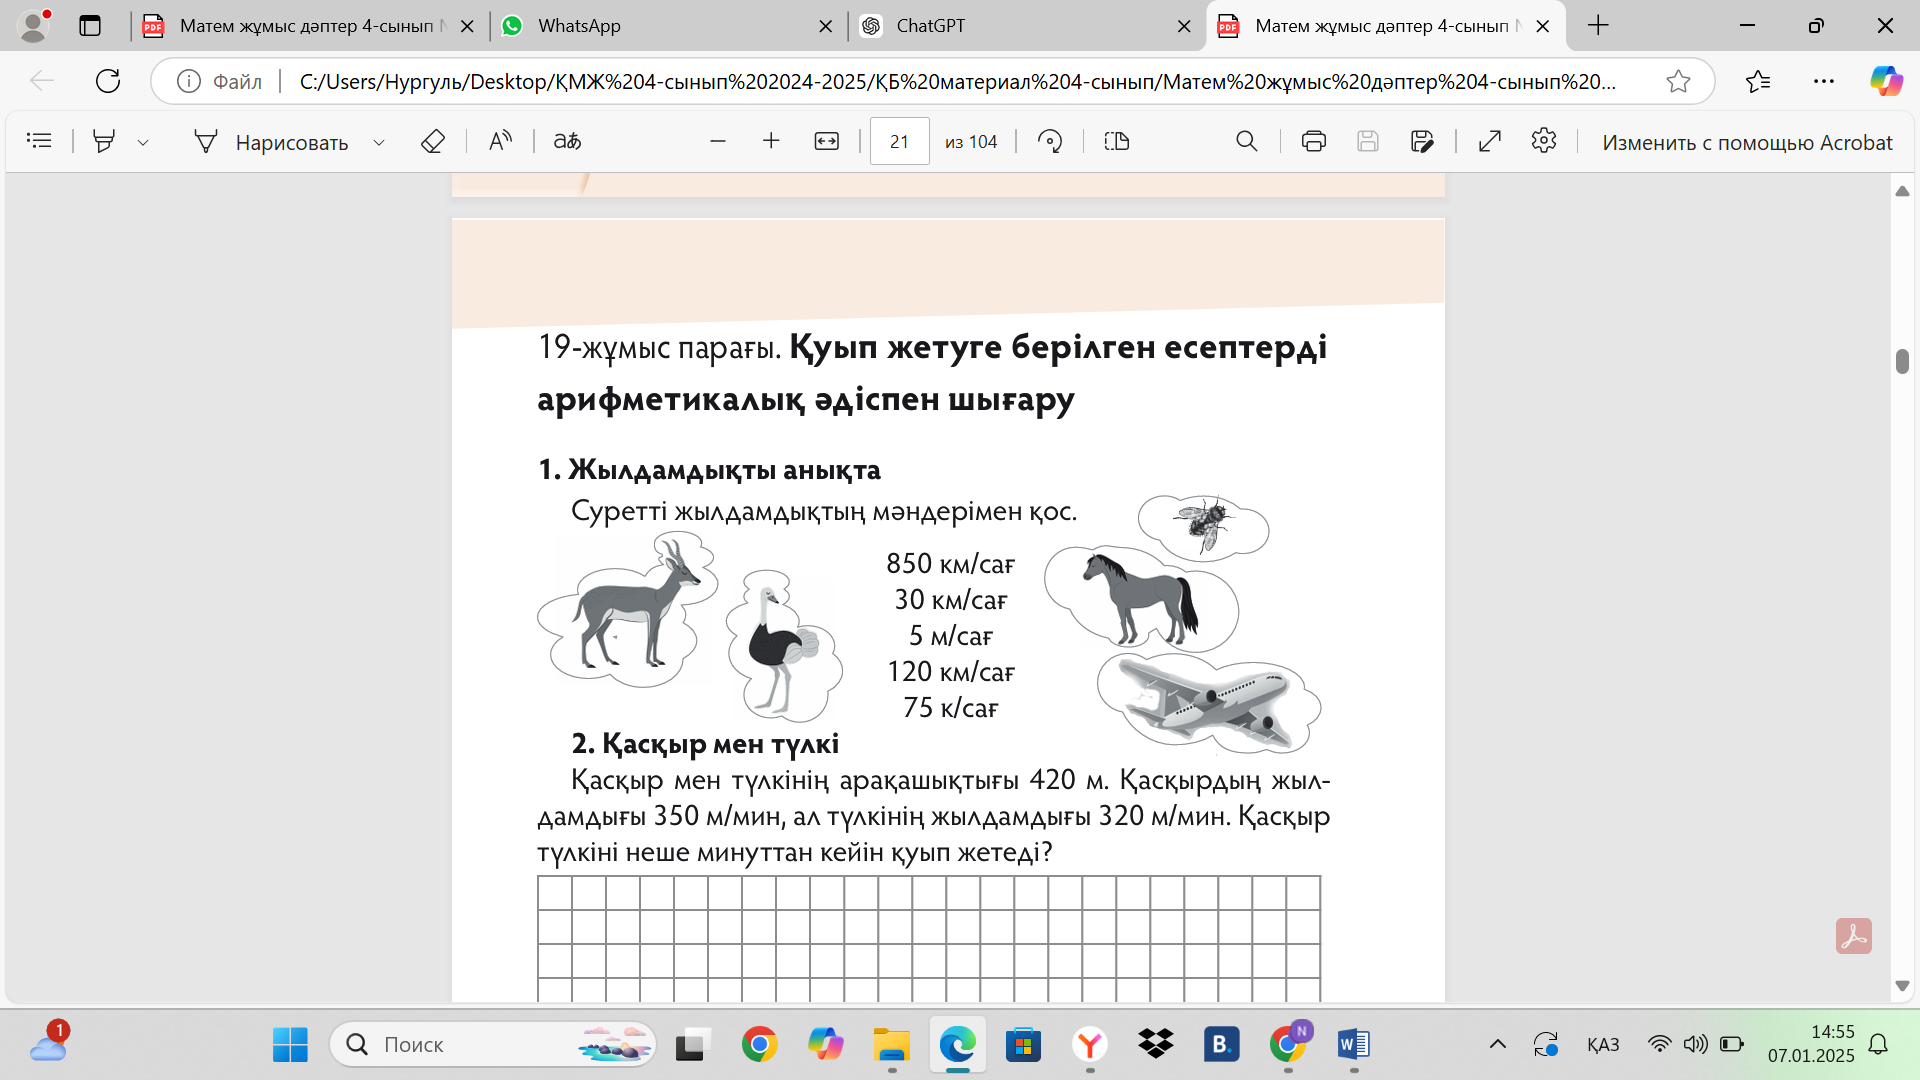
Task: Print the PDF document
Action: pos(1313,141)
